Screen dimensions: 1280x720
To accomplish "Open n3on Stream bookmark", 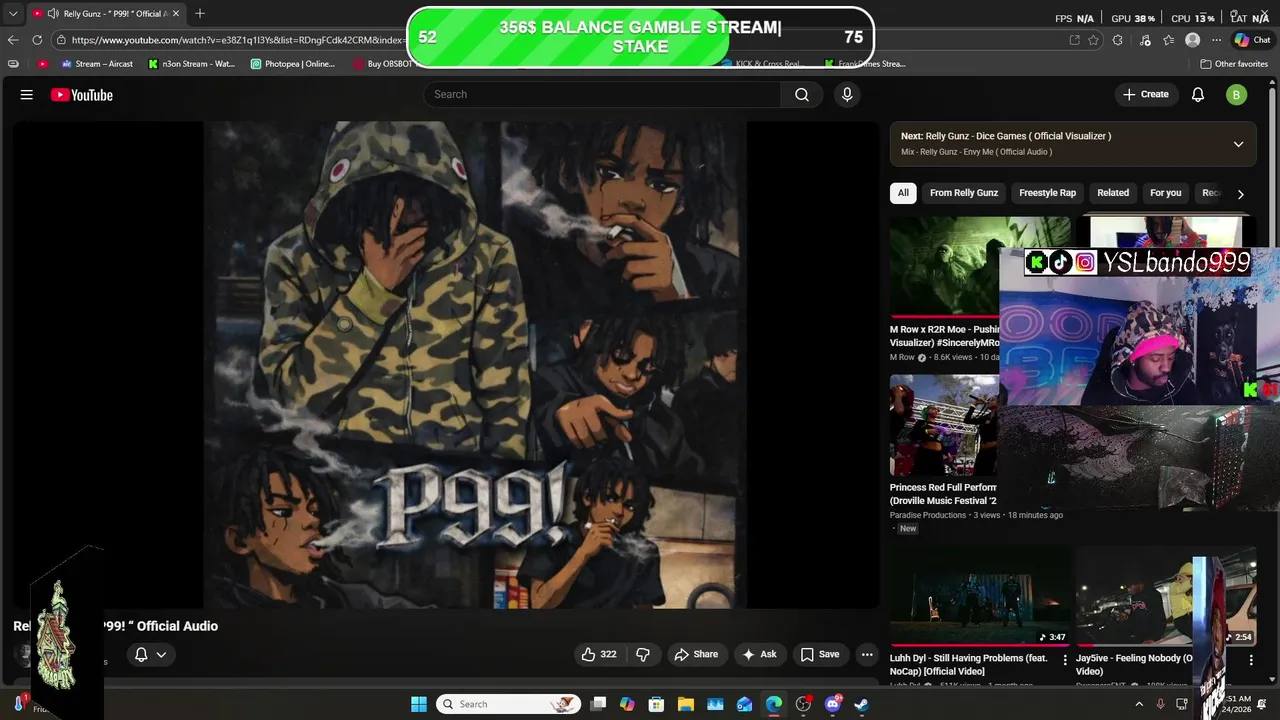I will coord(191,63).
